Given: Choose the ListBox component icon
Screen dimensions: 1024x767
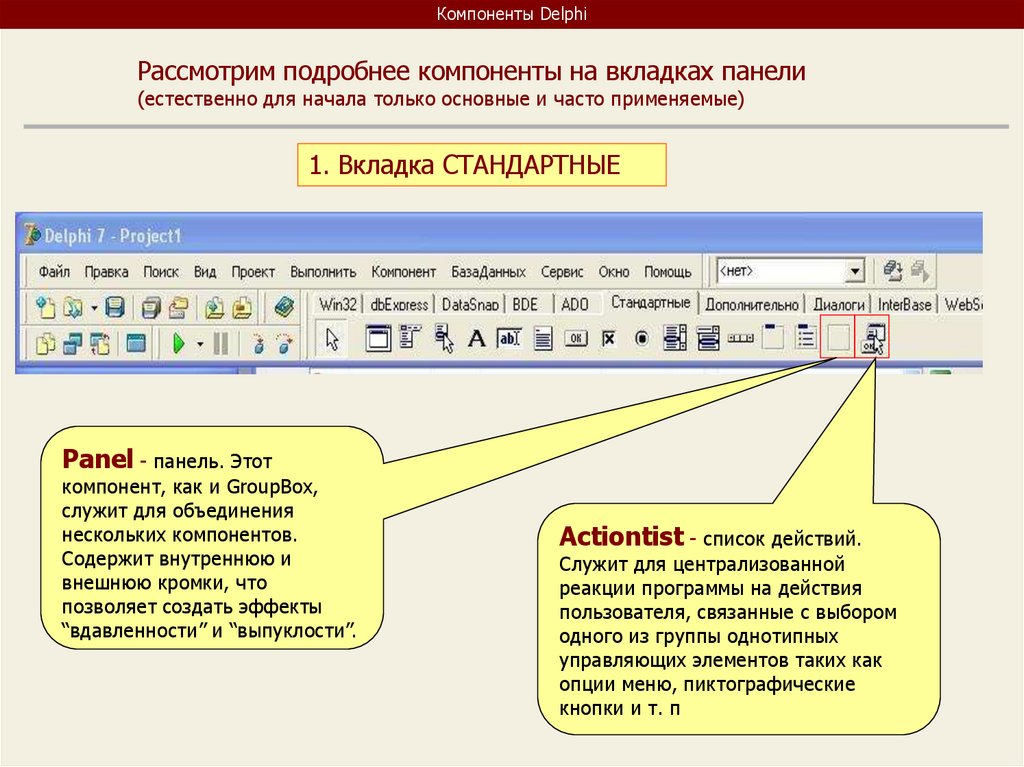Looking at the screenshot, I should 675,338.
